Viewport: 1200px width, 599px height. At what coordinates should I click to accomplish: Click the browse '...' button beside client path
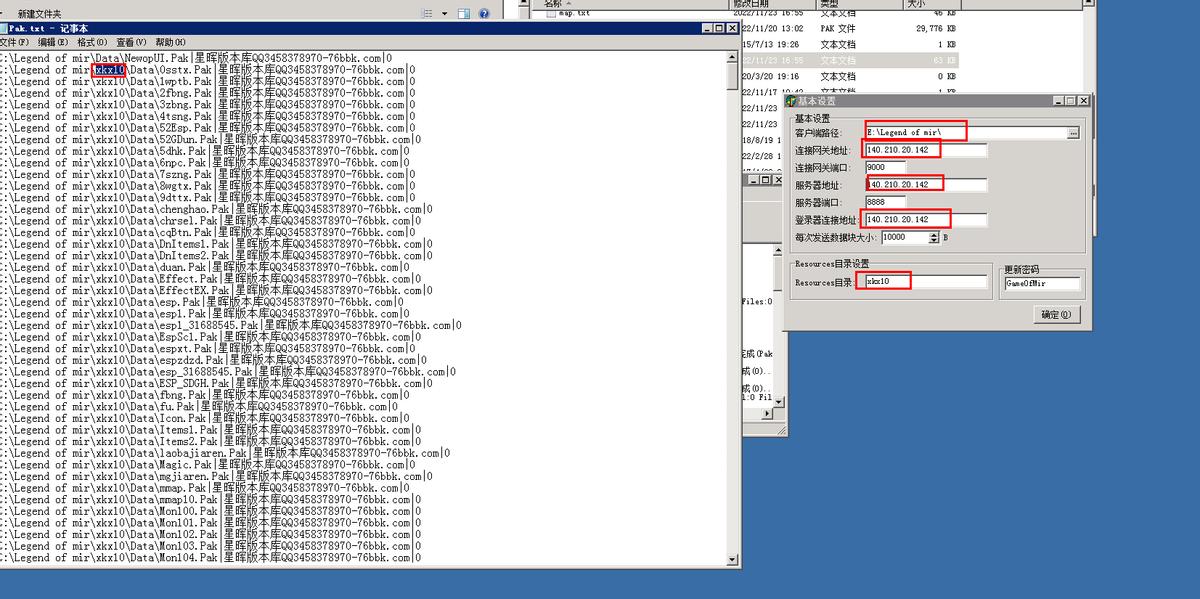coord(1073,132)
